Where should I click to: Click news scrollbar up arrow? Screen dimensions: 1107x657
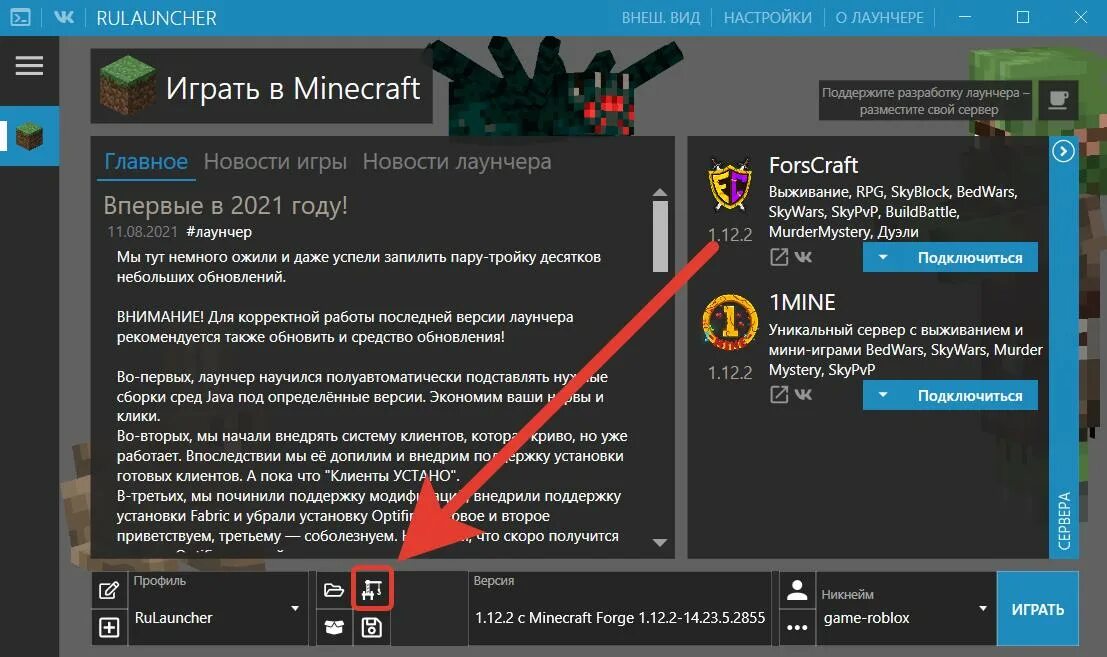[x=660, y=192]
